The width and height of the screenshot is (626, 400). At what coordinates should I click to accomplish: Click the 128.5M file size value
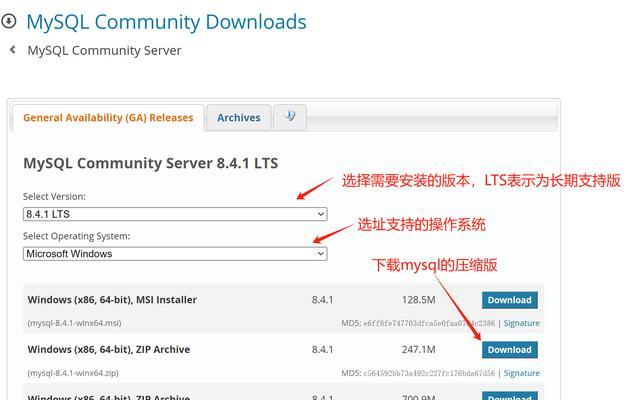(x=418, y=300)
